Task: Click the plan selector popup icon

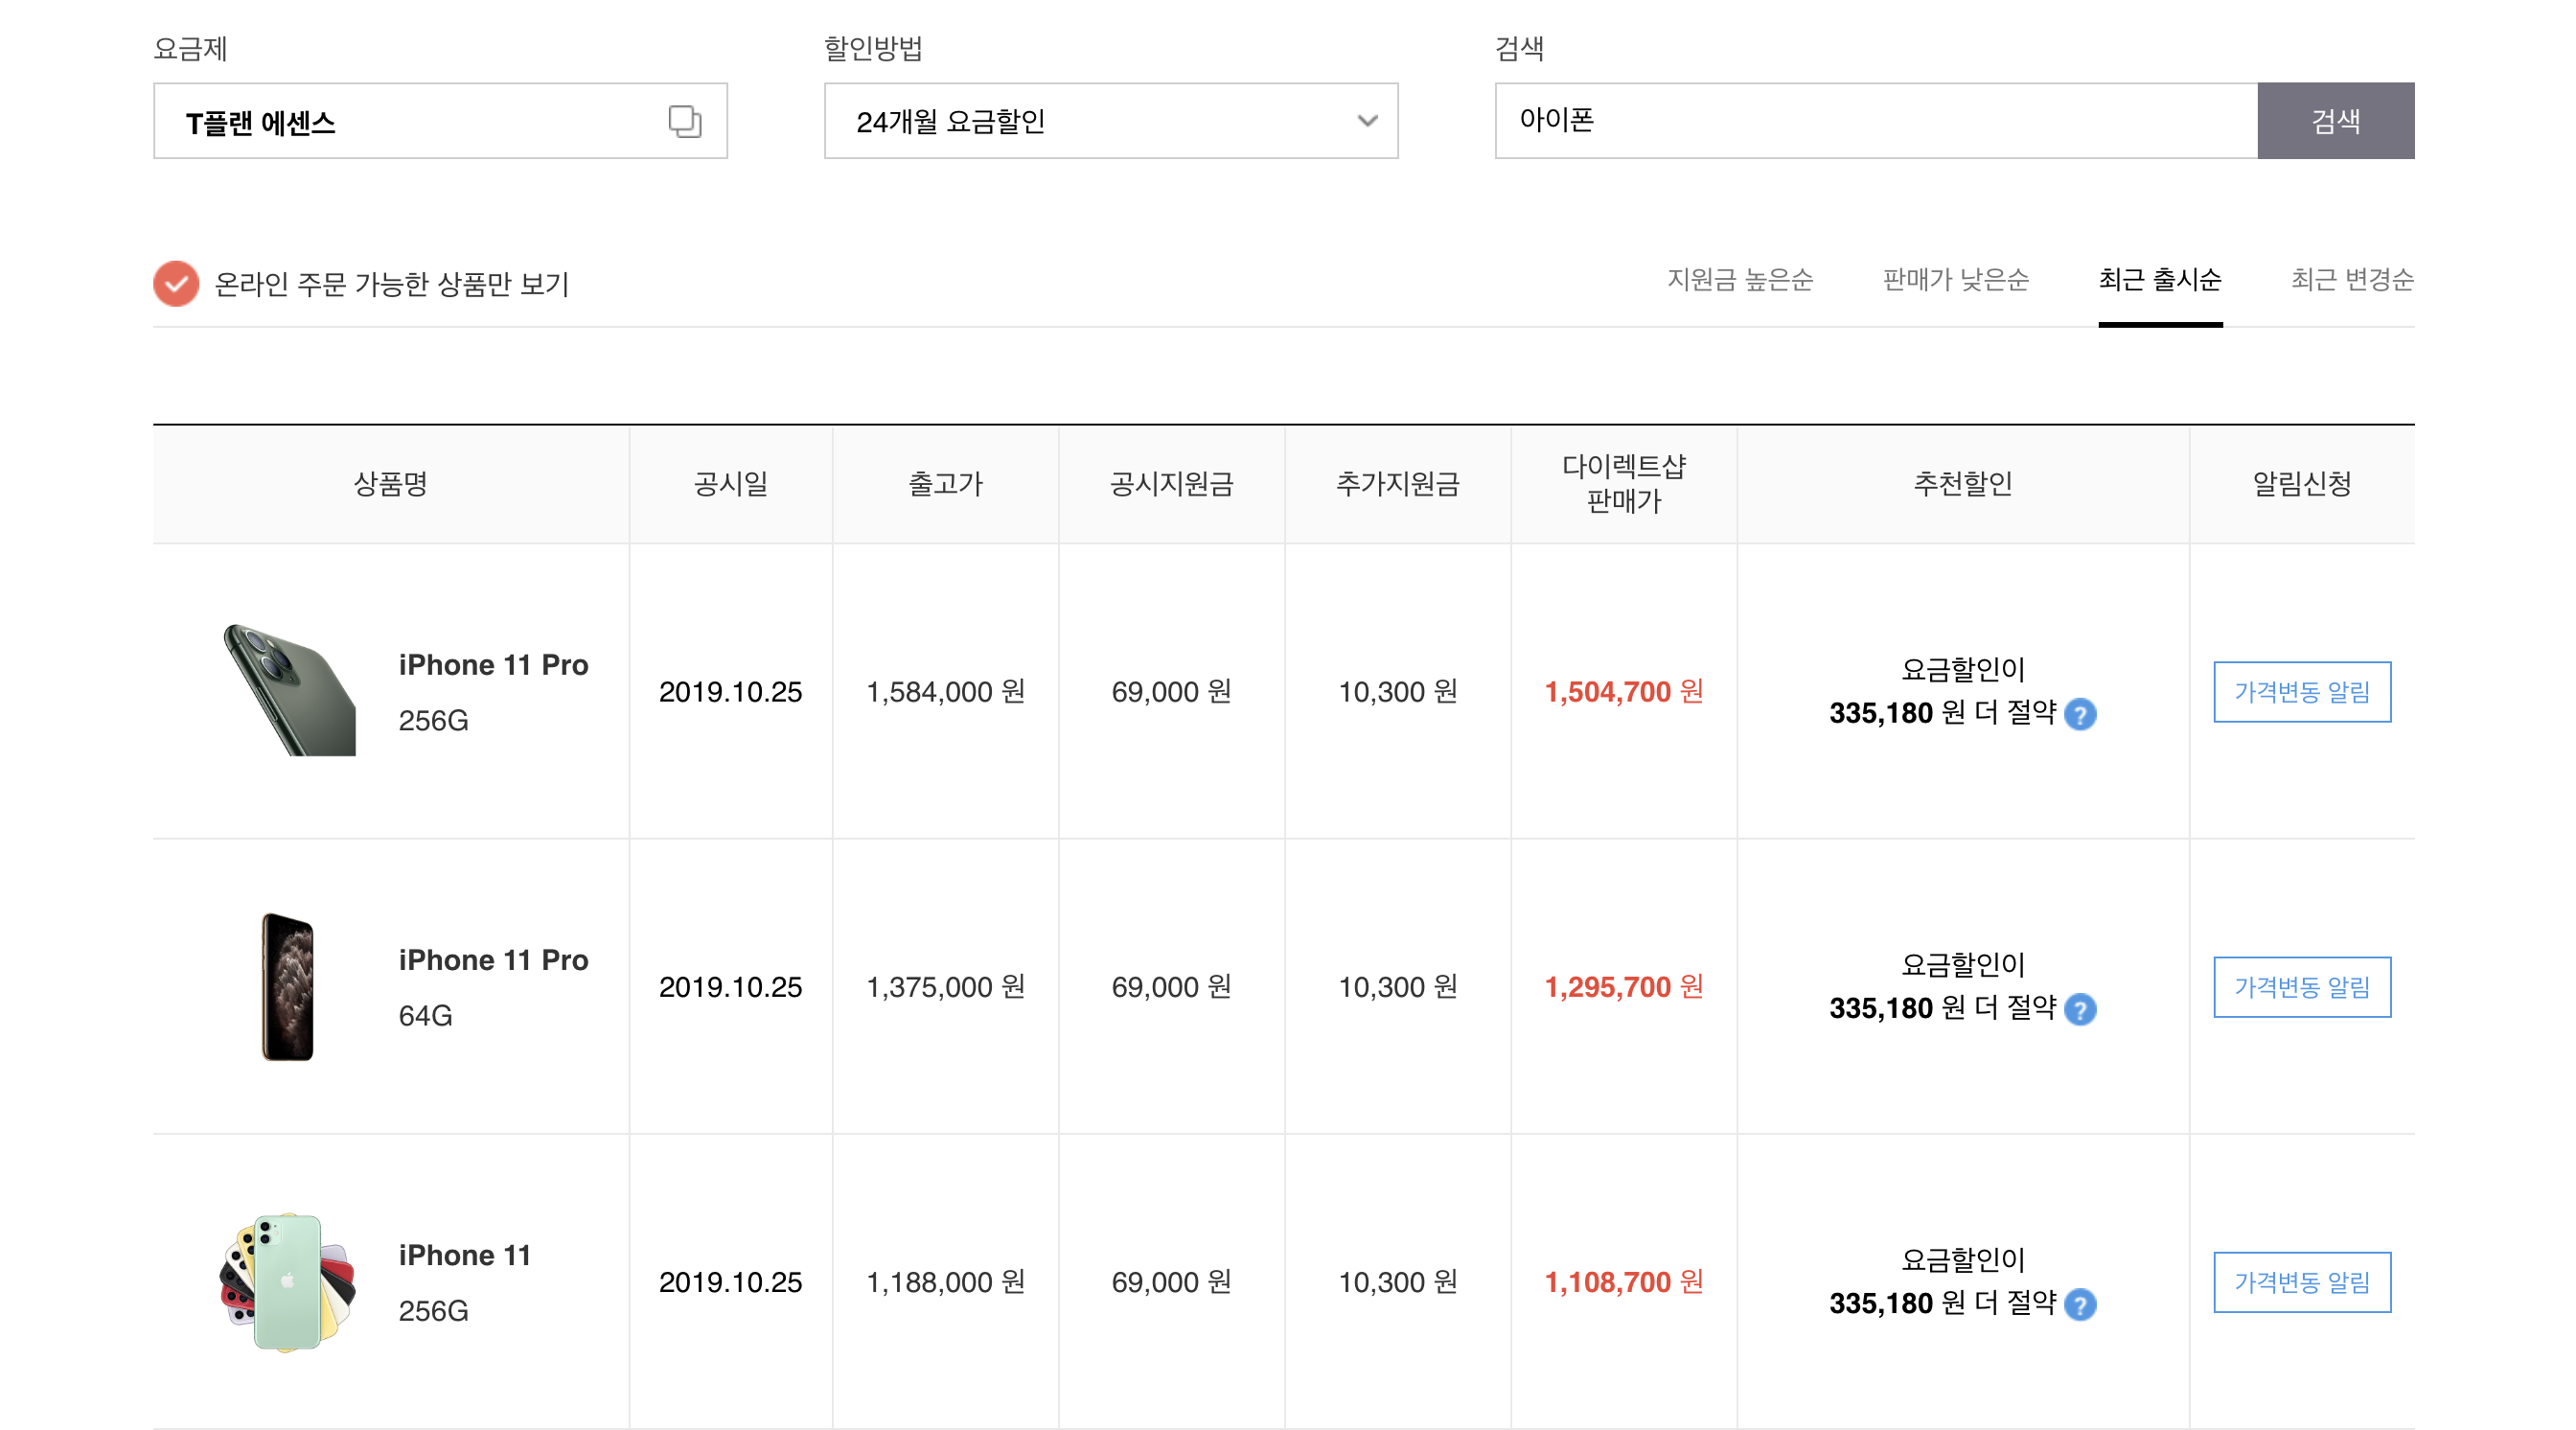Action: pyautogui.click(x=684, y=121)
